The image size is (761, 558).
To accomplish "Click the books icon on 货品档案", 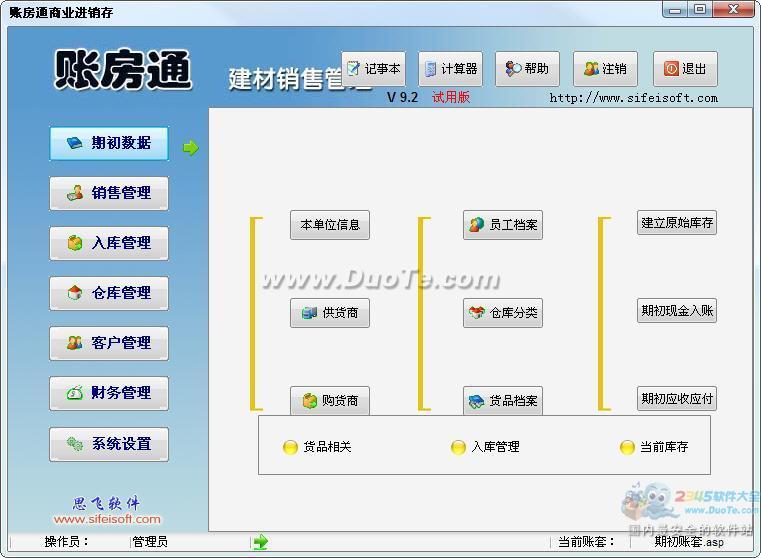I will tap(477, 401).
